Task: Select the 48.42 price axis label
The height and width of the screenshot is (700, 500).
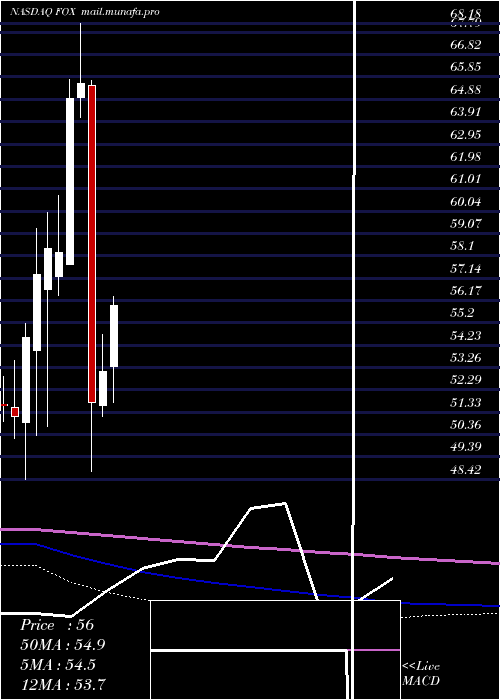Action: coord(466,469)
